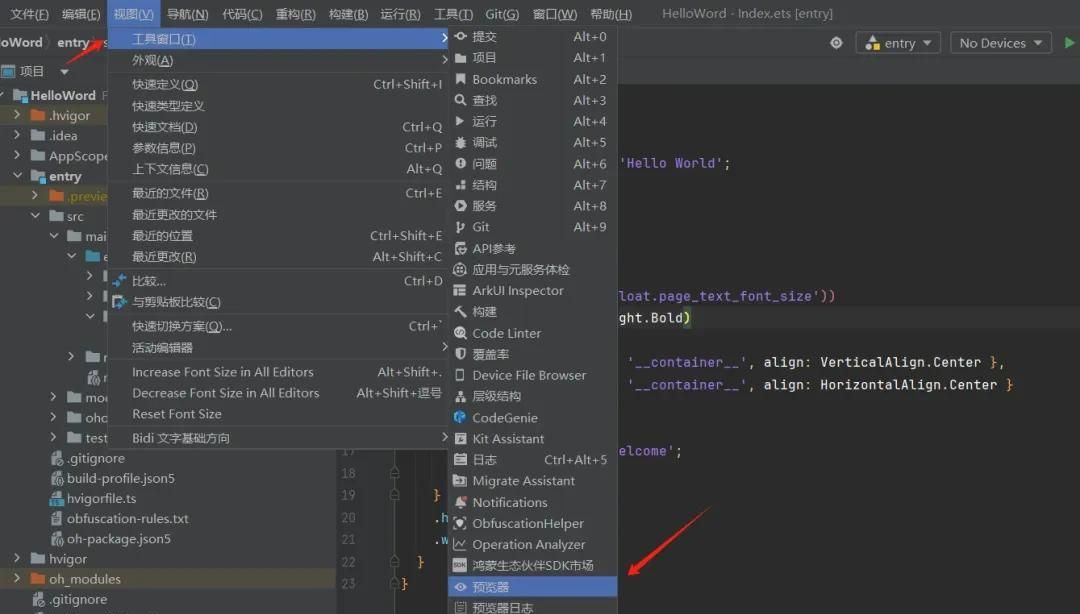The height and width of the screenshot is (614, 1080).
Task: Open the No Devices selector dropdown
Action: (1000, 43)
